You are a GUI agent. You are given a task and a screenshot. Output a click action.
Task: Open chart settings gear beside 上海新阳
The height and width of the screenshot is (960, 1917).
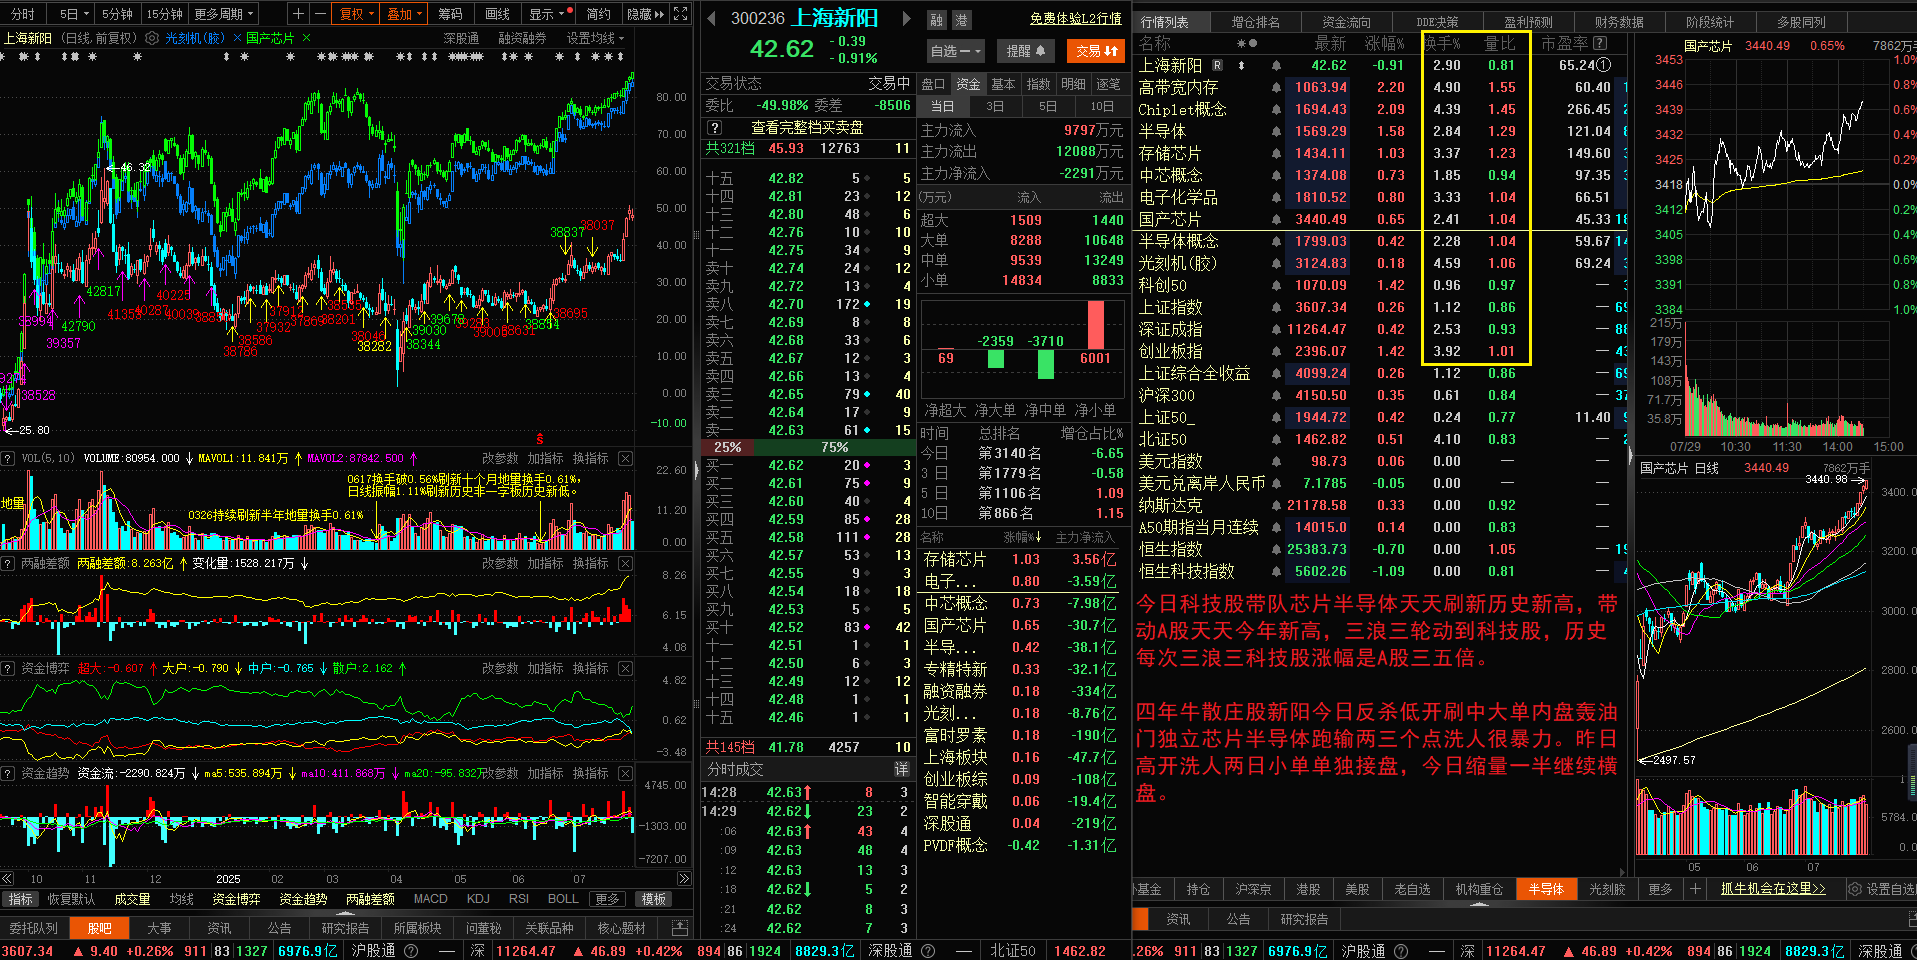(x=152, y=38)
